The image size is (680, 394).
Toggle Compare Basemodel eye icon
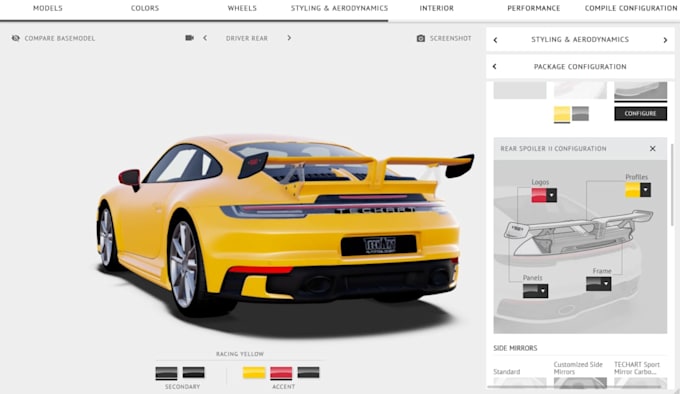click(x=16, y=38)
